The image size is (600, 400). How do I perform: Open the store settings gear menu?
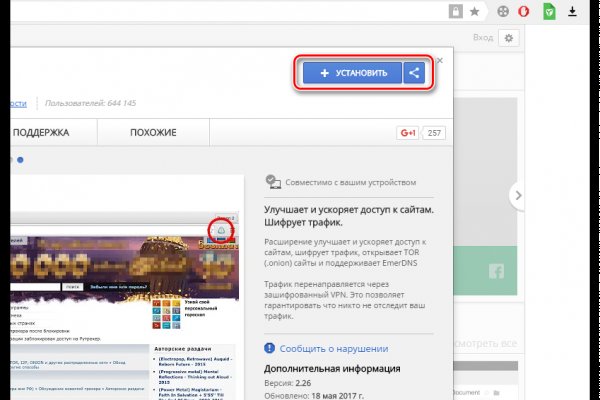pyautogui.click(x=510, y=37)
